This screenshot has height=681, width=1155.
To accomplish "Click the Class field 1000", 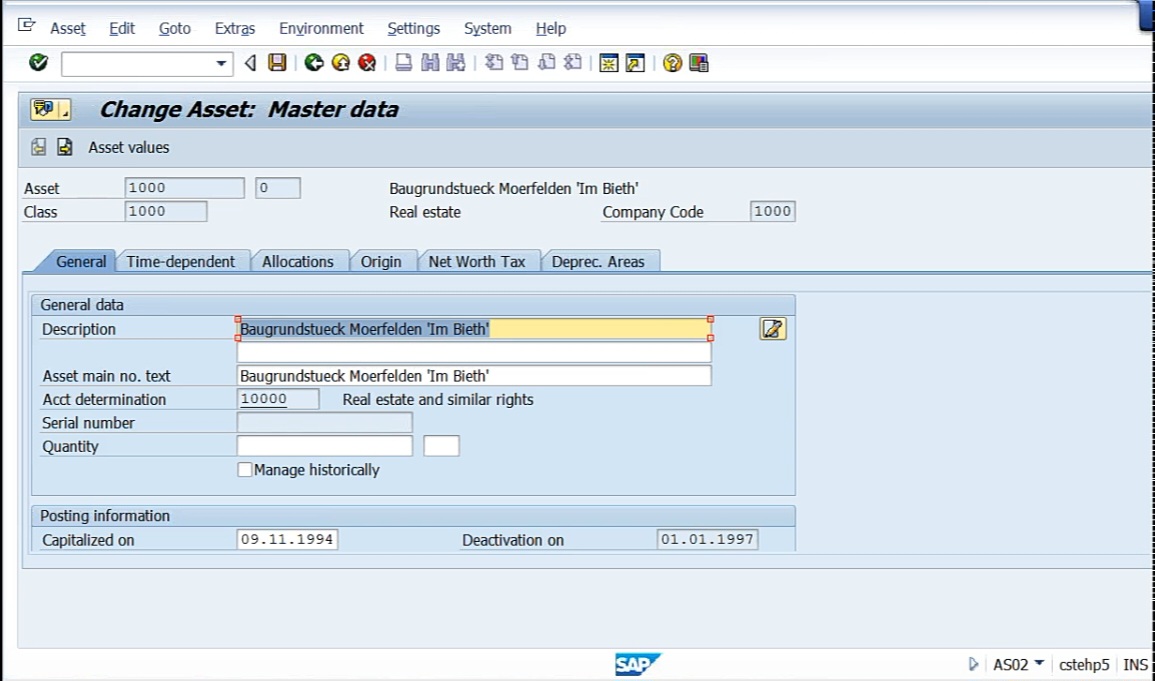I will tap(166, 211).
